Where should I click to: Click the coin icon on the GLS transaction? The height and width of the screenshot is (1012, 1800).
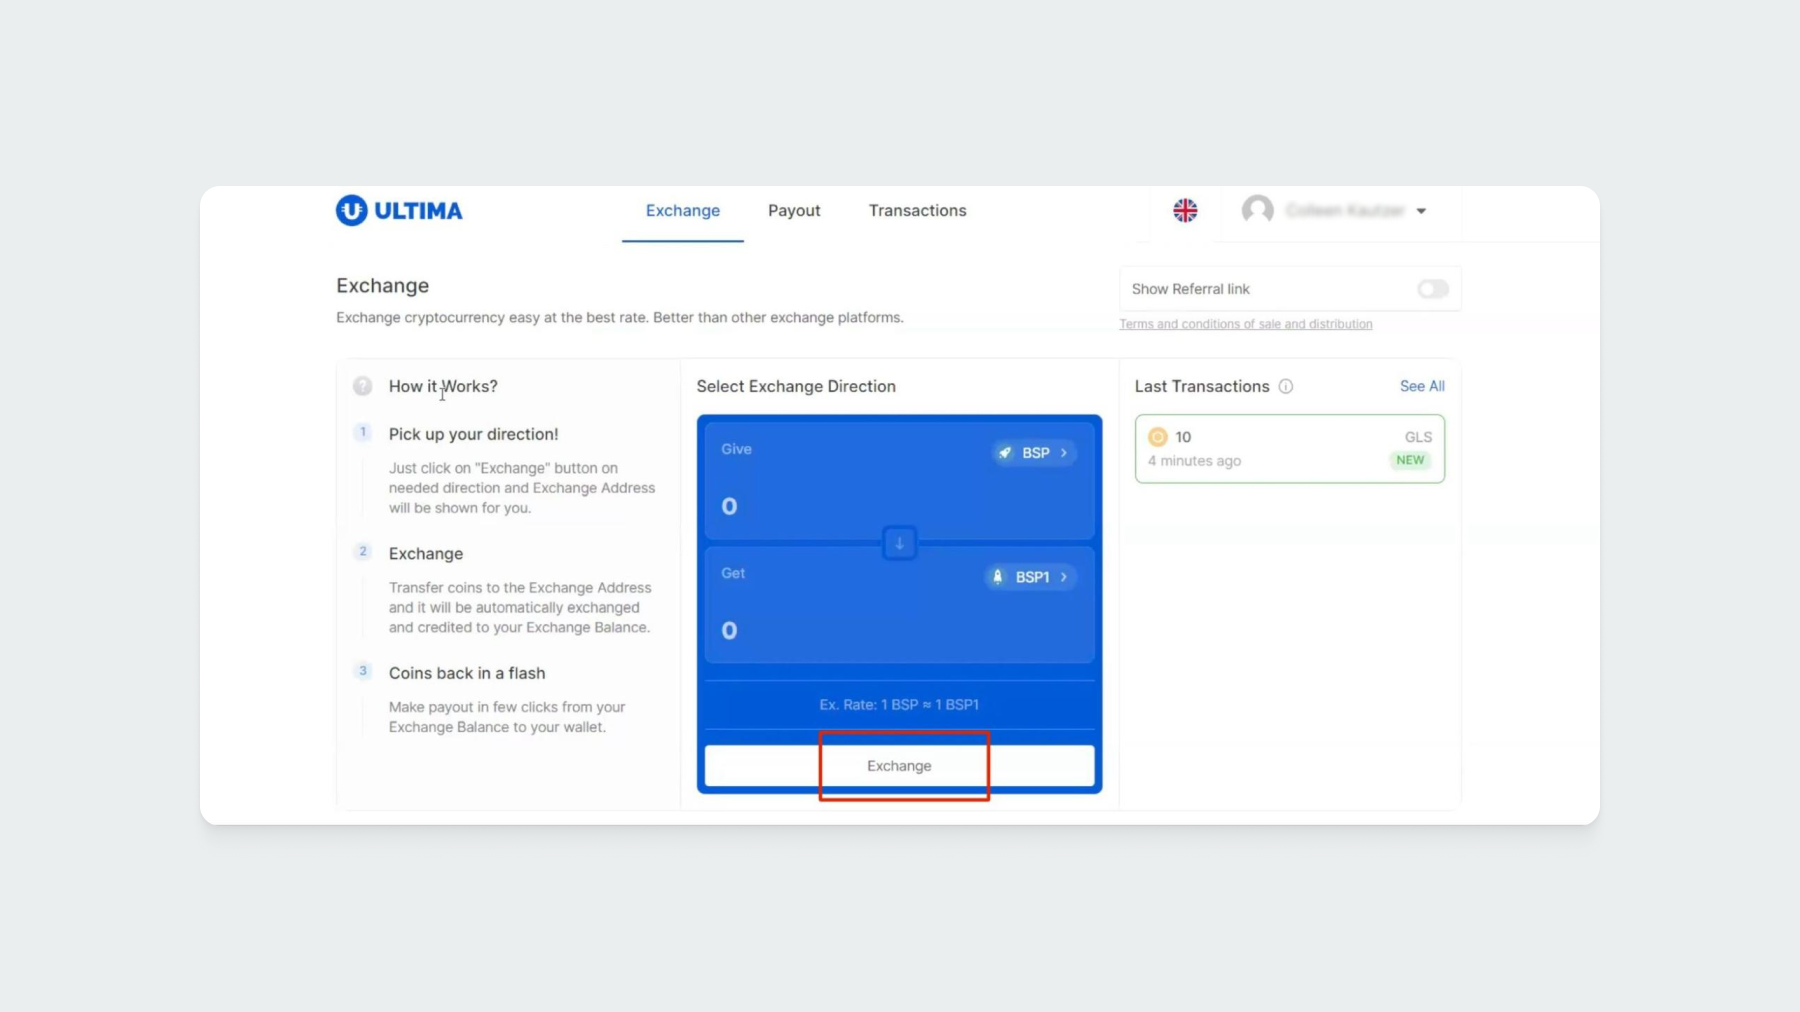pyautogui.click(x=1158, y=437)
